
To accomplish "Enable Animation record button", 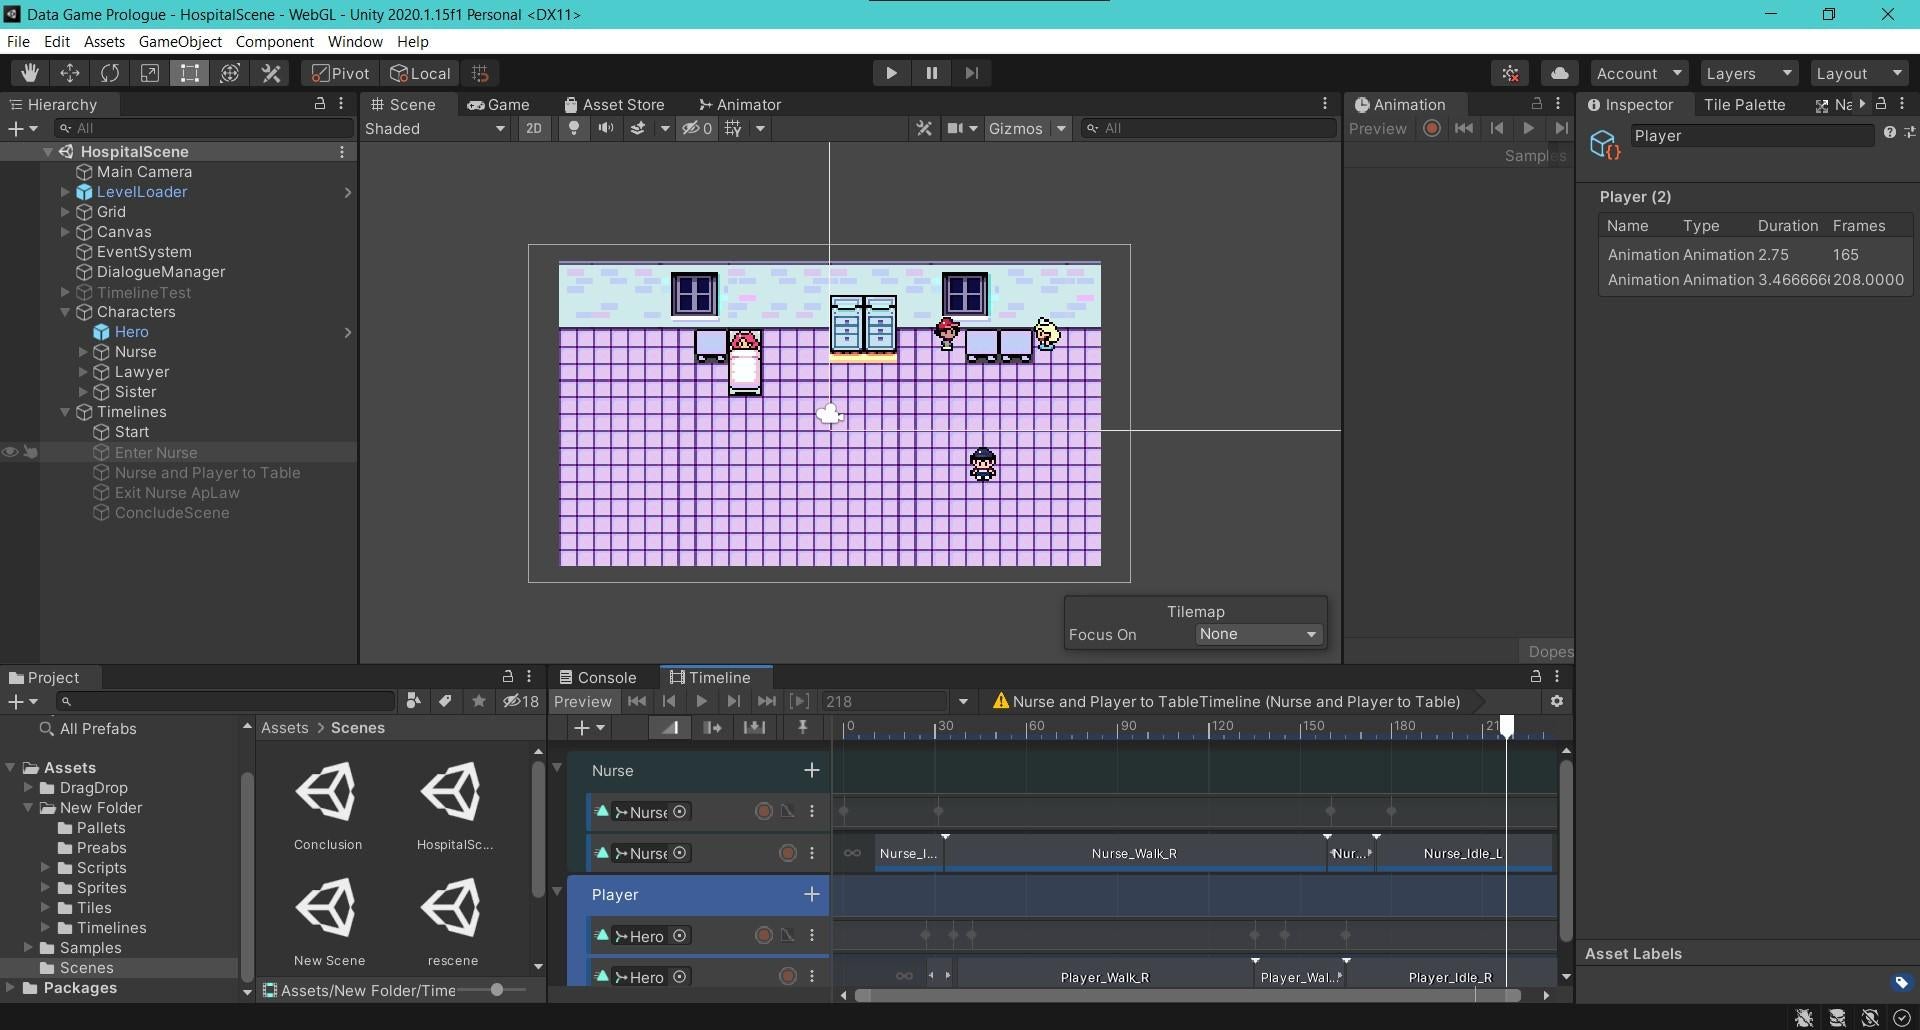I will (1432, 128).
